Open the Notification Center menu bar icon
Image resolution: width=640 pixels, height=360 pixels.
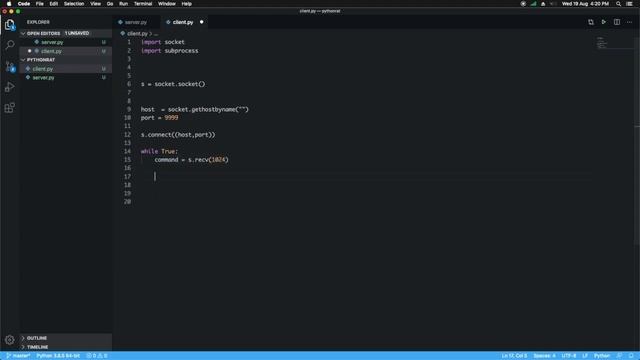(x=629, y=4)
